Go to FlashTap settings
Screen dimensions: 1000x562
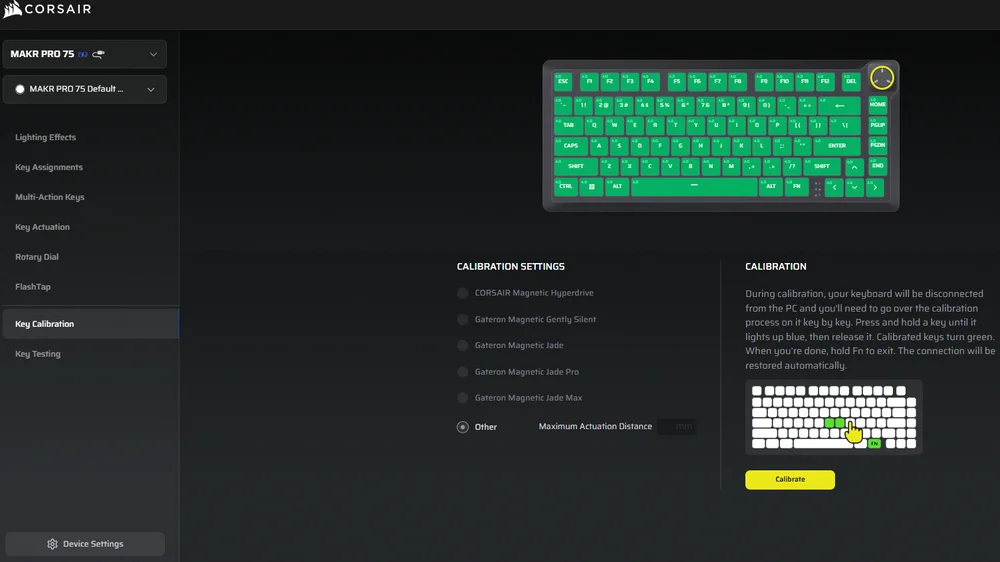(x=33, y=287)
